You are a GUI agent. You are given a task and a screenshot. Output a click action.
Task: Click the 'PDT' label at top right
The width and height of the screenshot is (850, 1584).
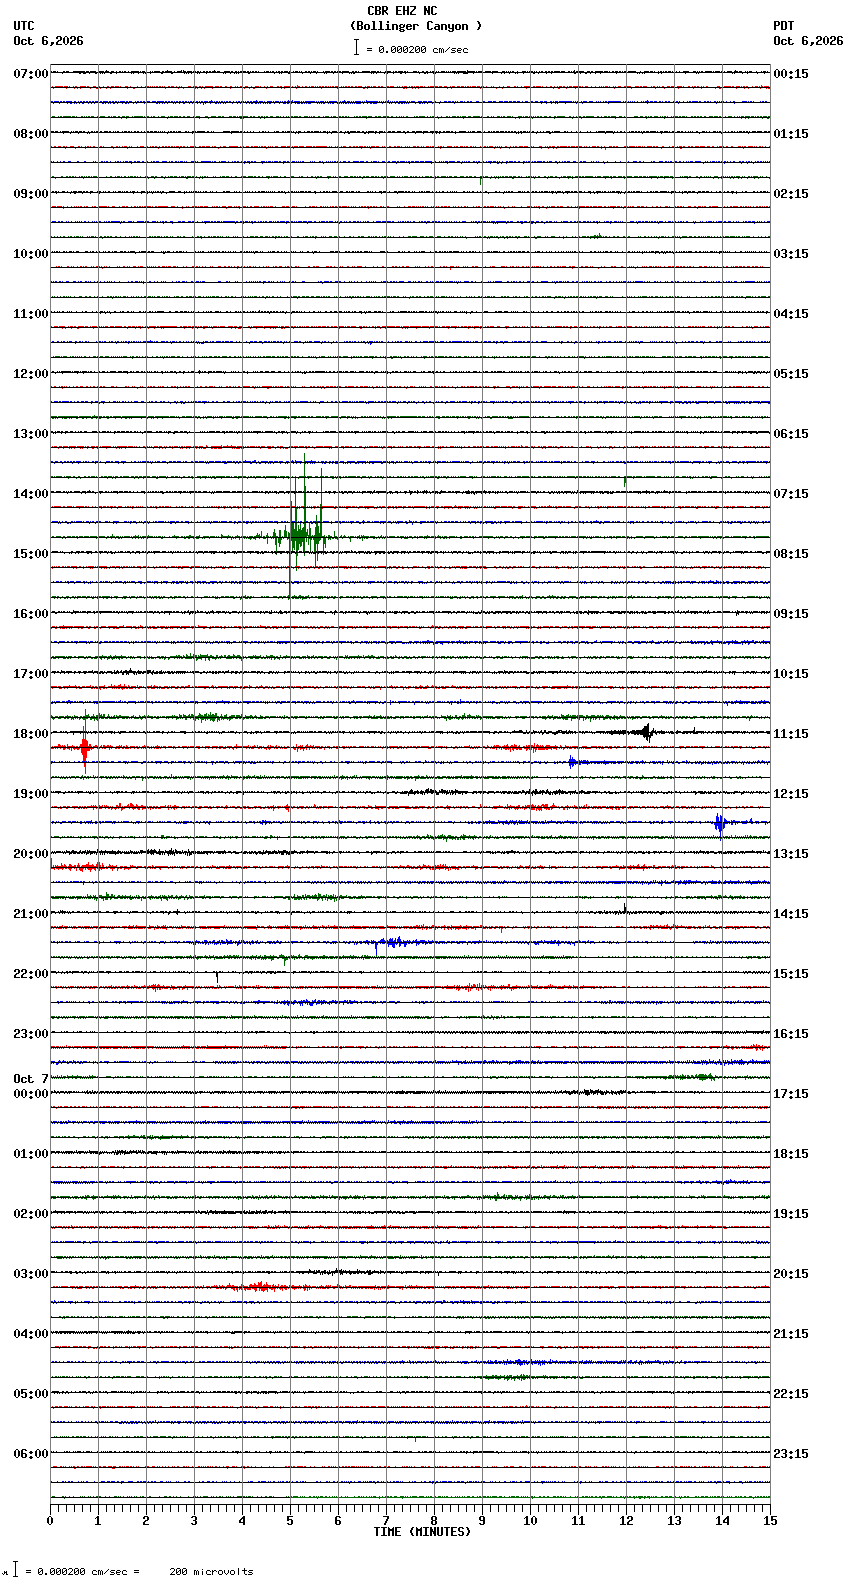784,26
